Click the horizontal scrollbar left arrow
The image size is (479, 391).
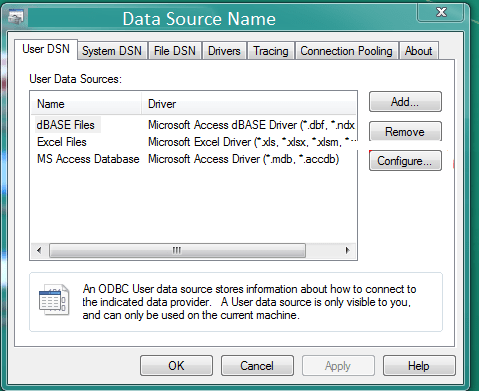tap(39, 250)
